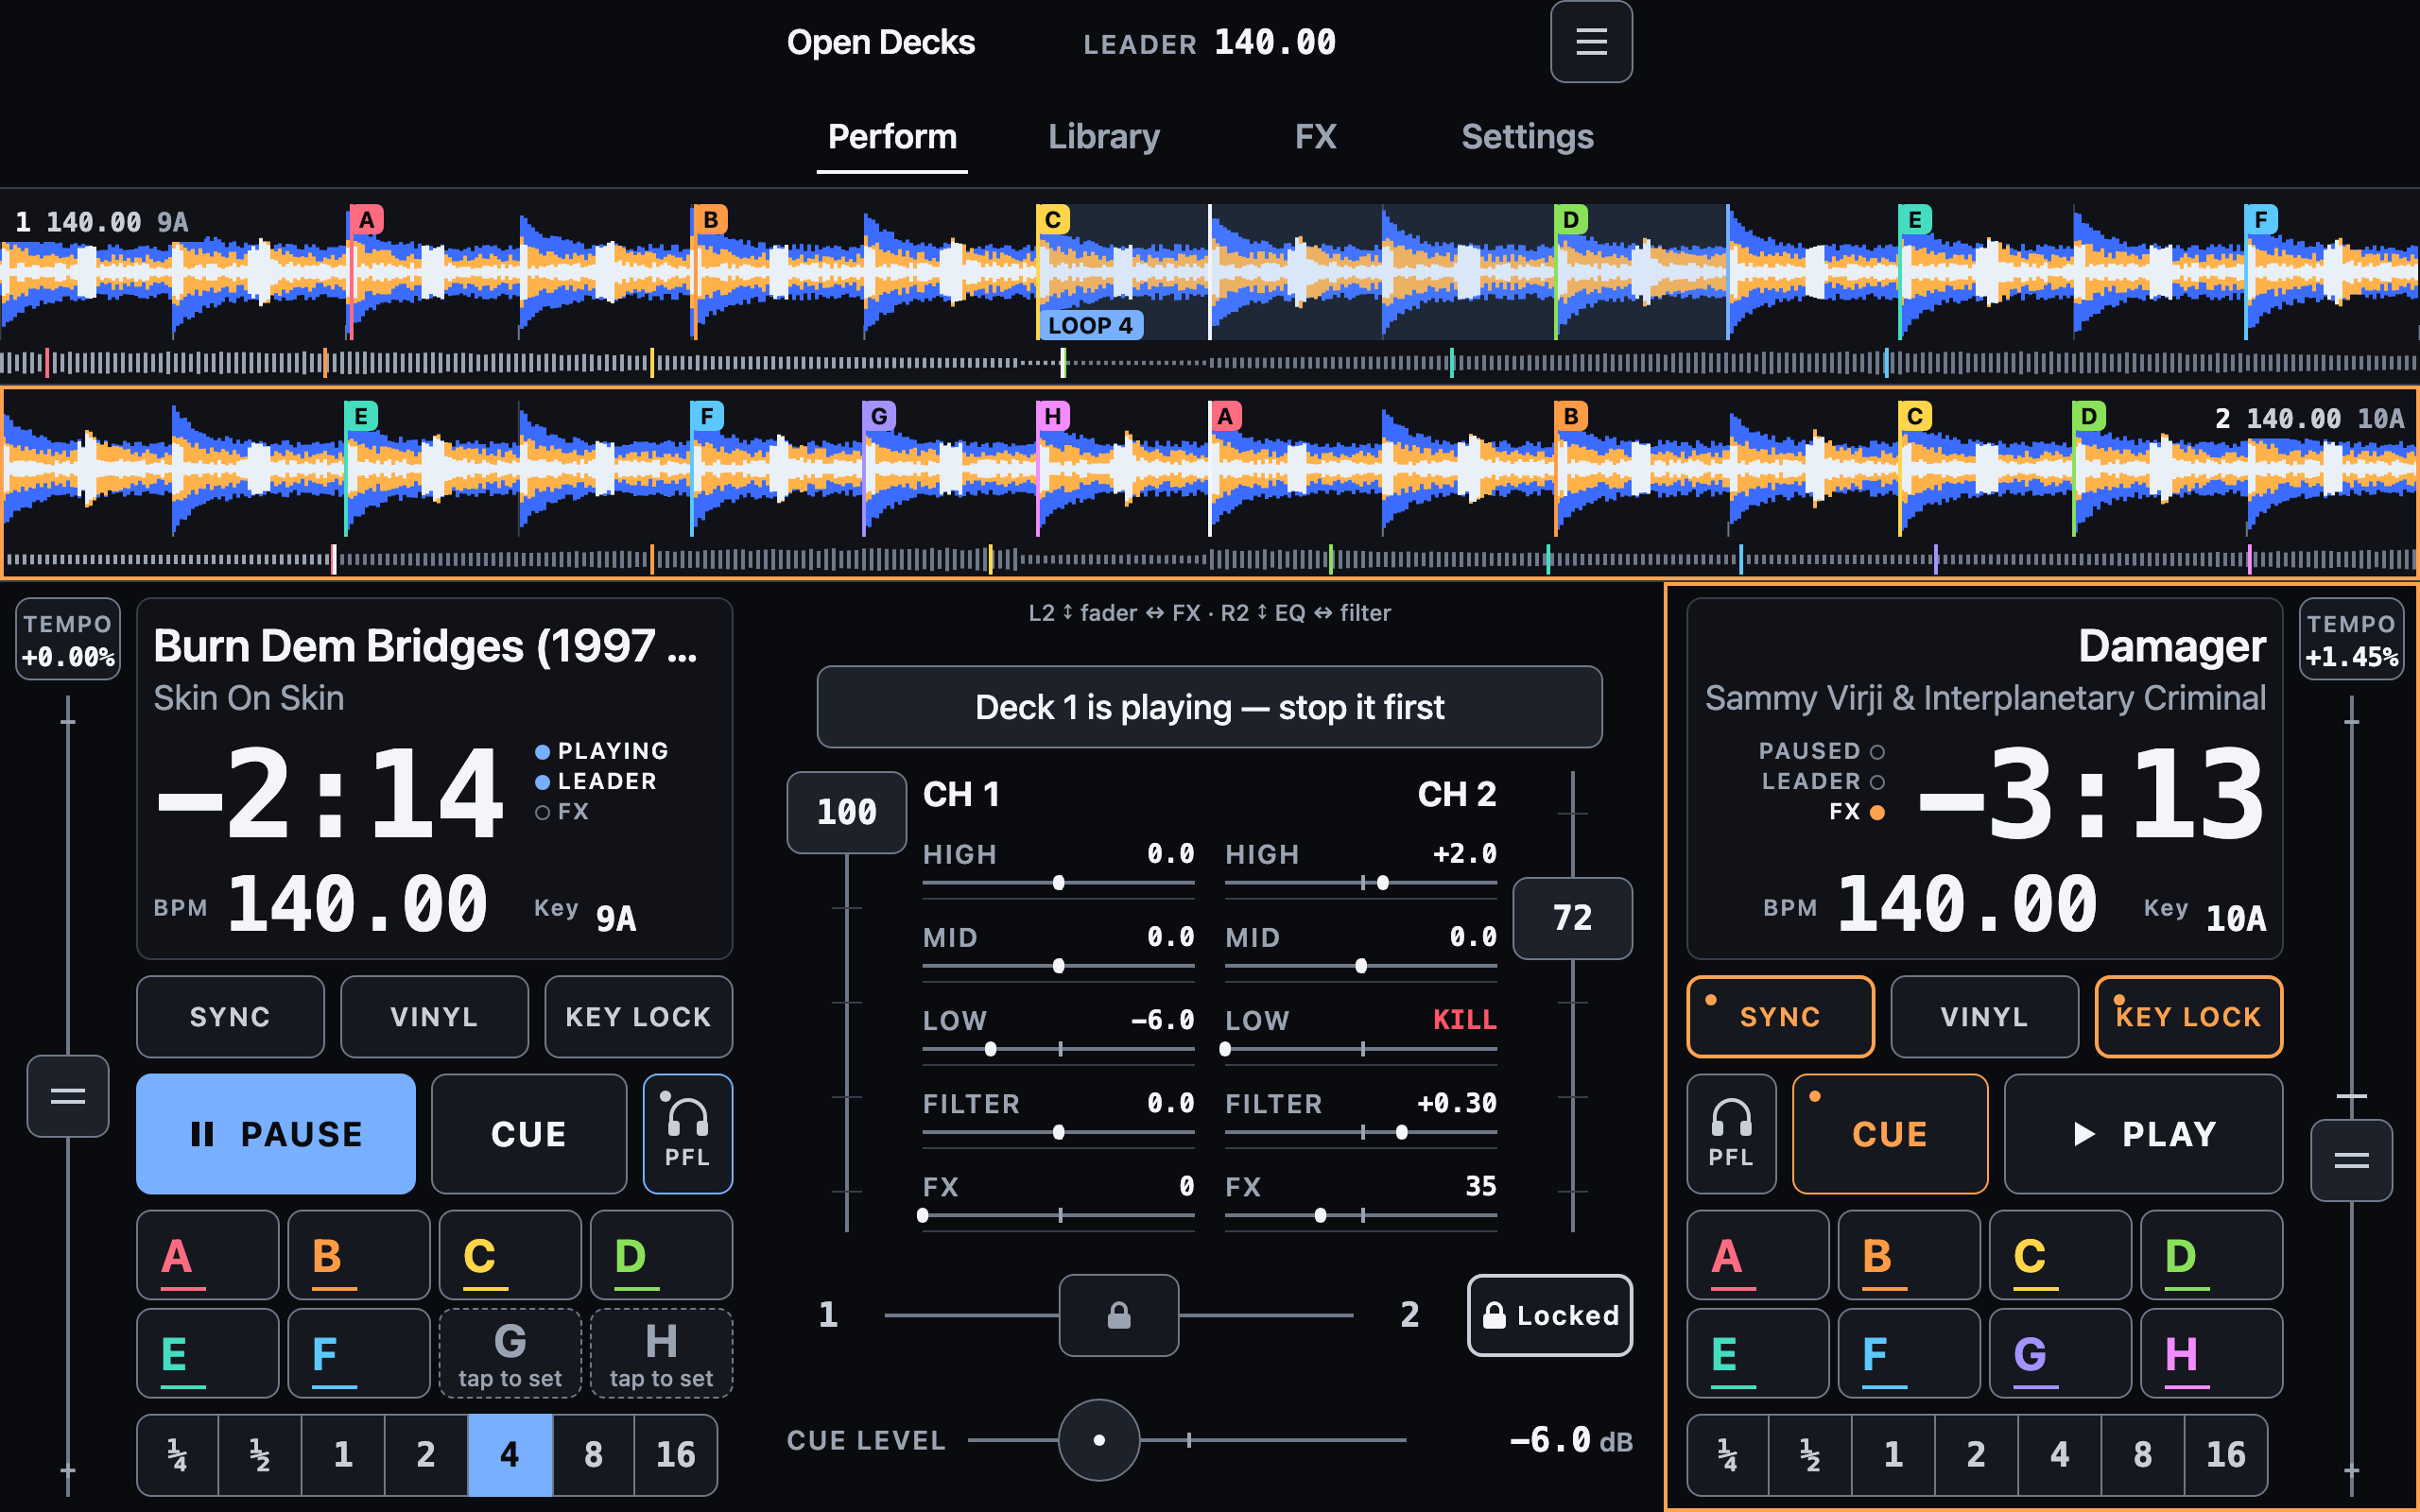This screenshot has height=1512, width=2420.
Task: Click CH 1 HIGH EQ slider
Action: [x=1058, y=883]
